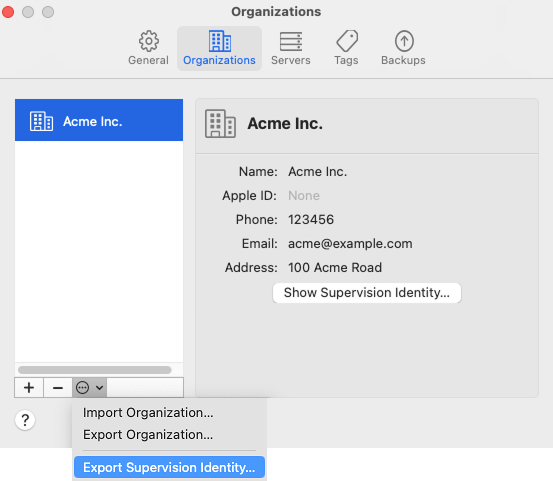
Task: Click the phone value 123456
Action: point(311,219)
